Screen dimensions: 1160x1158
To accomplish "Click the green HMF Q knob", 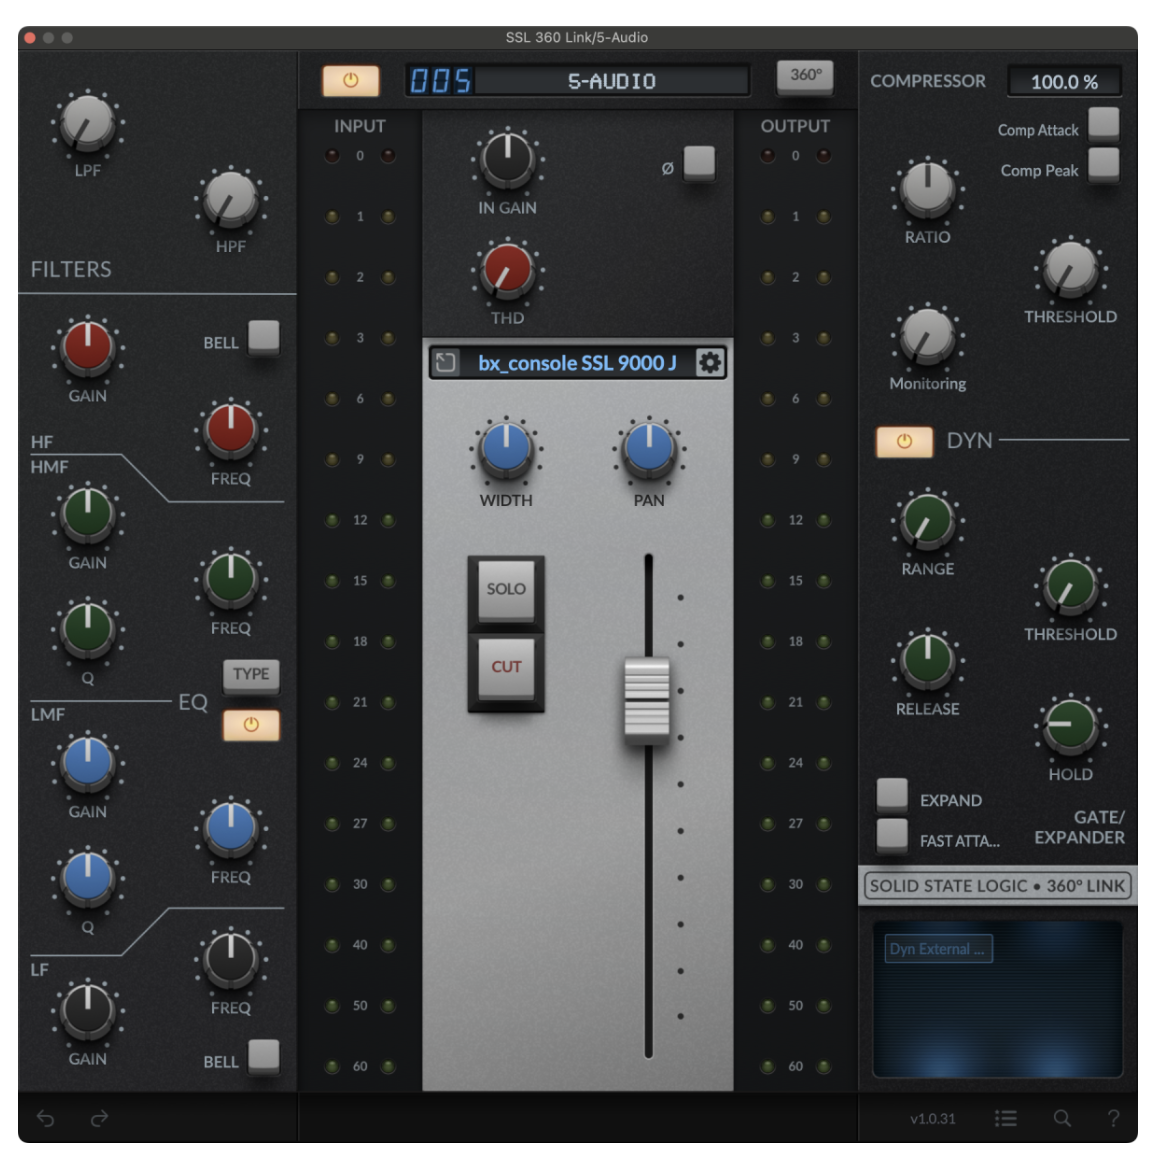I will [87, 630].
